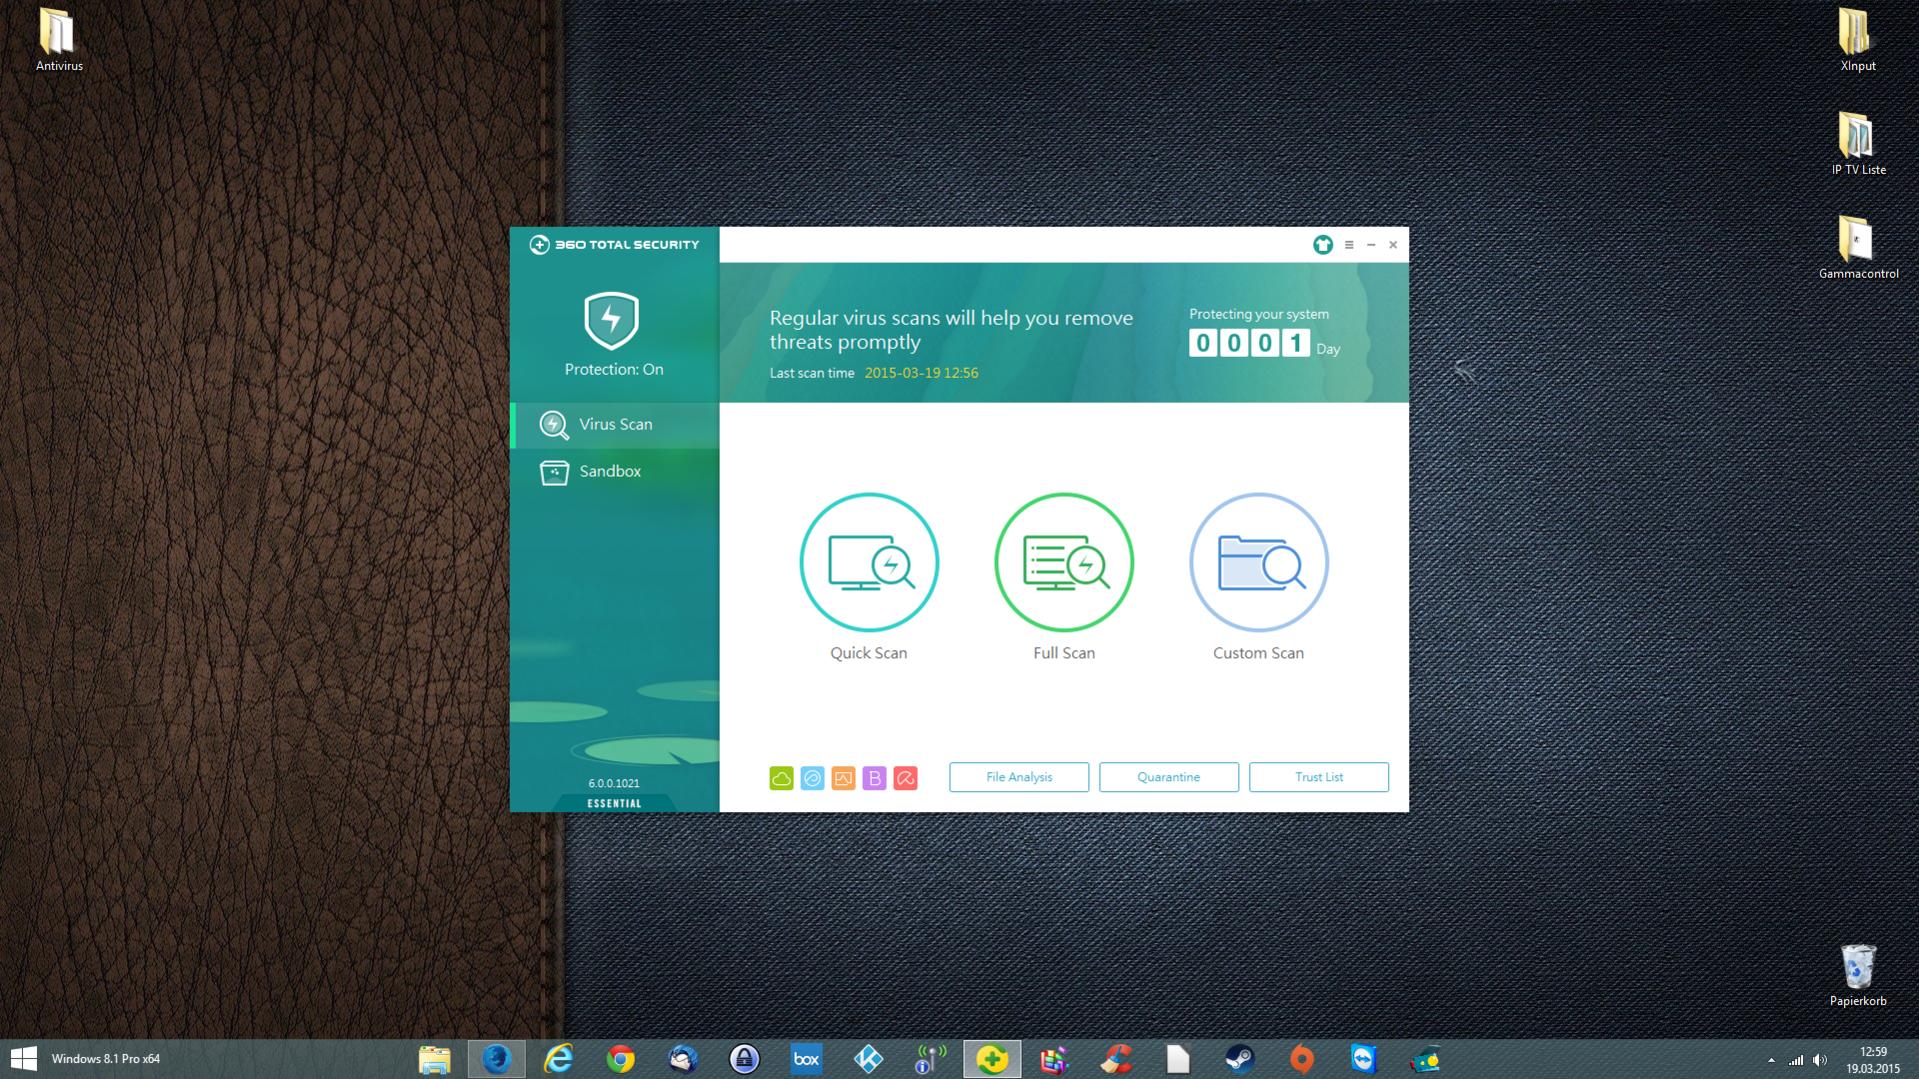Click the last scan time 2015-03-19 12:56

click(x=921, y=373)
